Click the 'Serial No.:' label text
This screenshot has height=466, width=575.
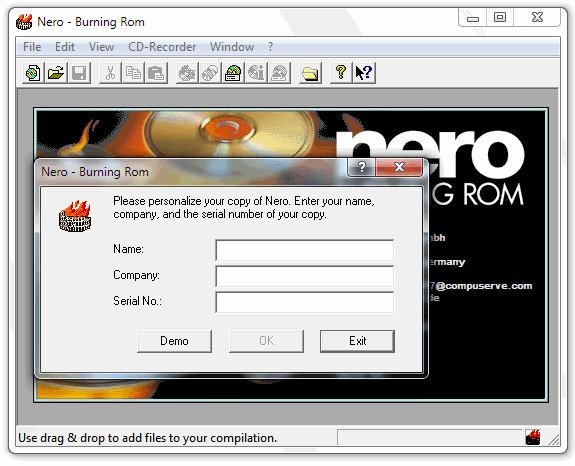click(x=138, y=301)
